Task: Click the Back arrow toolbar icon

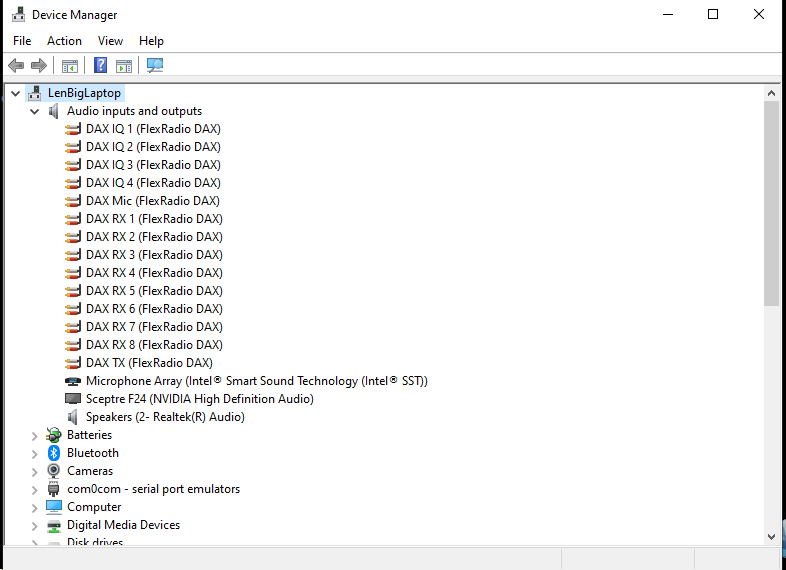Action: (x=16, y=65)
